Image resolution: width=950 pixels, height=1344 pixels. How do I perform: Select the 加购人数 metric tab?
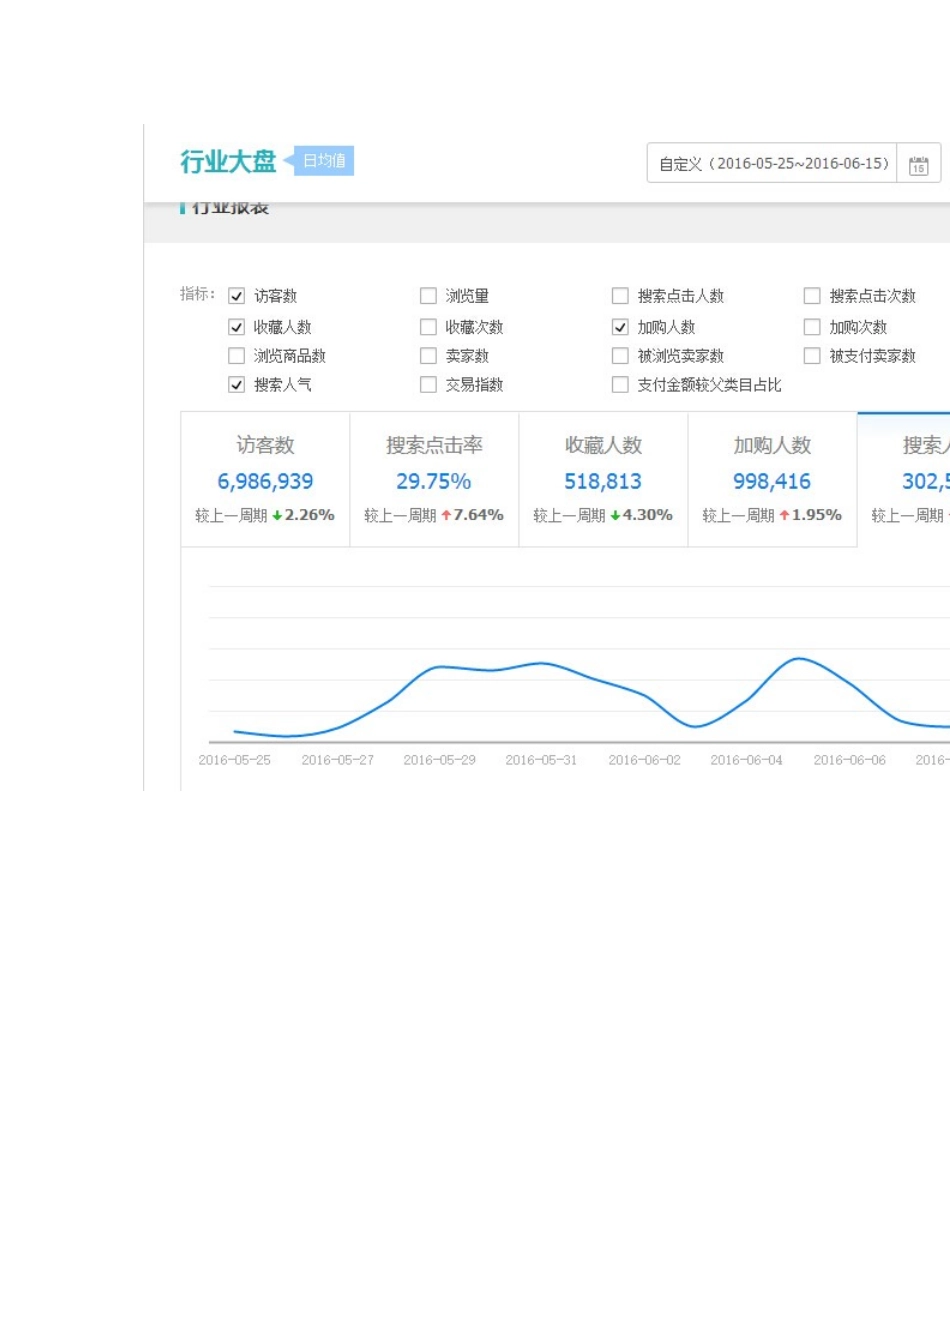772,479
